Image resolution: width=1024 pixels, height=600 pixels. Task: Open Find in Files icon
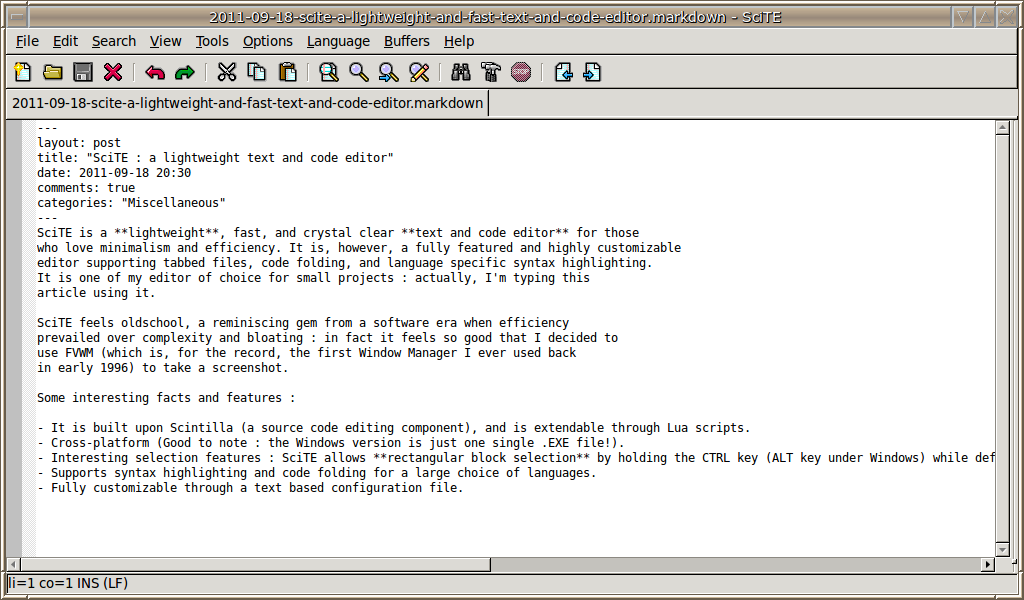328,72
